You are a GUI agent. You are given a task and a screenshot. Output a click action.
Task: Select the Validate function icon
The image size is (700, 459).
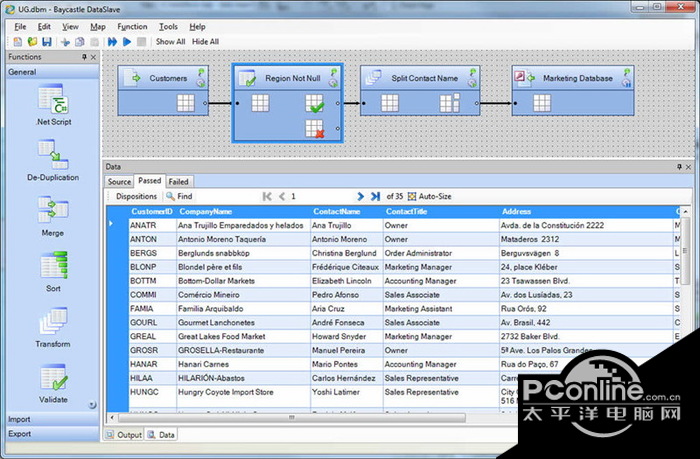click(x=53, y=377)
